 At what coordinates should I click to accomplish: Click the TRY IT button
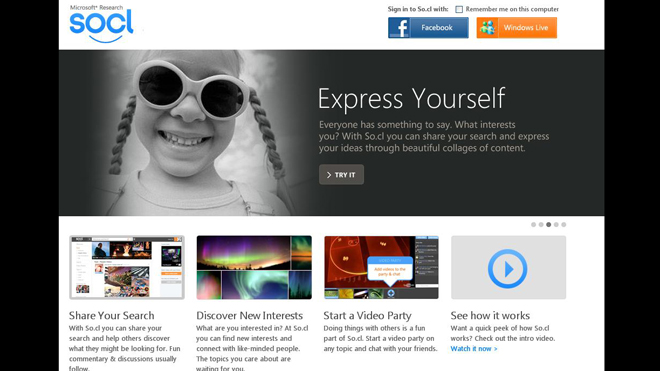[341, 174]
